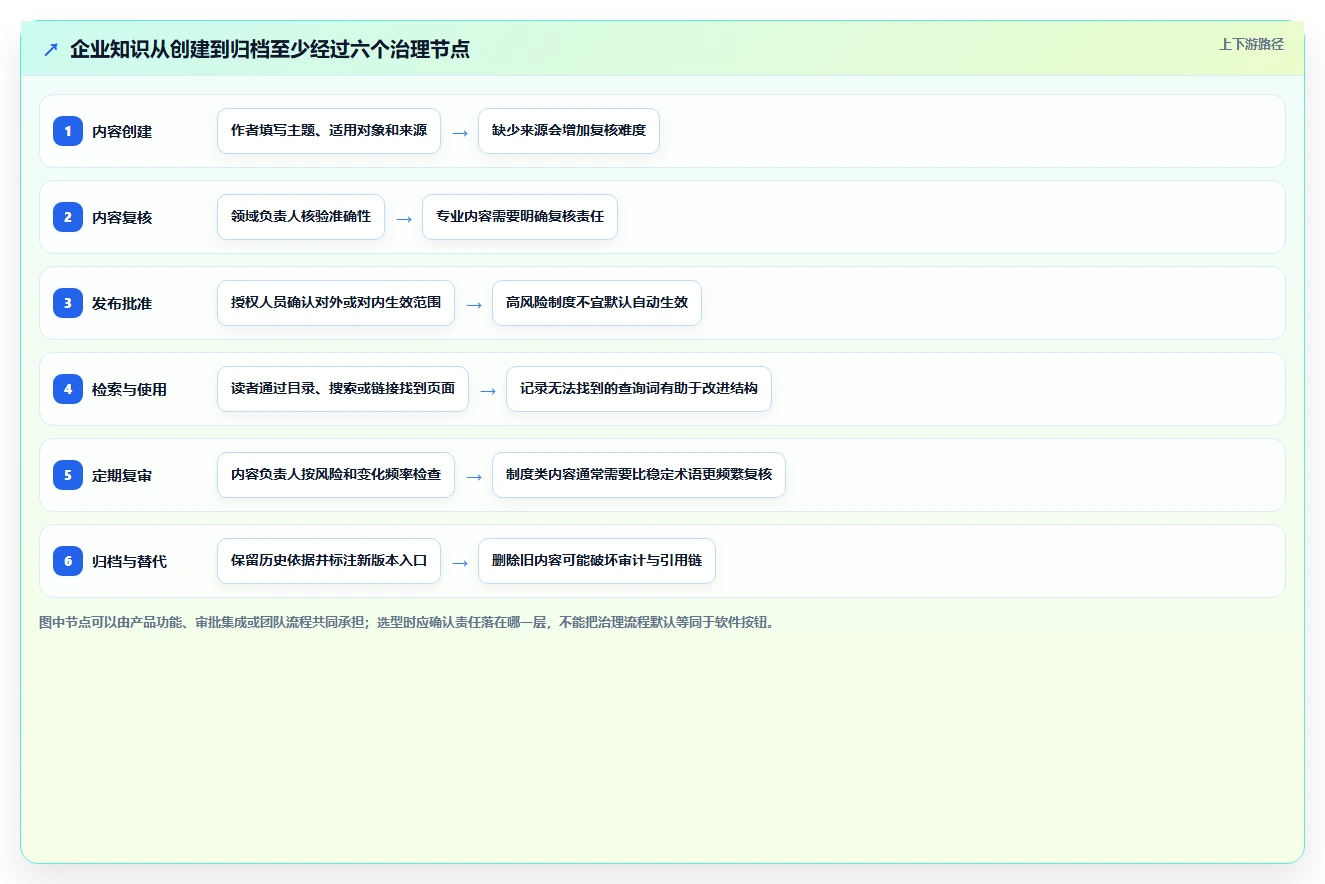
Task: Click the 定期复审 step label
Action: (122, 475)
